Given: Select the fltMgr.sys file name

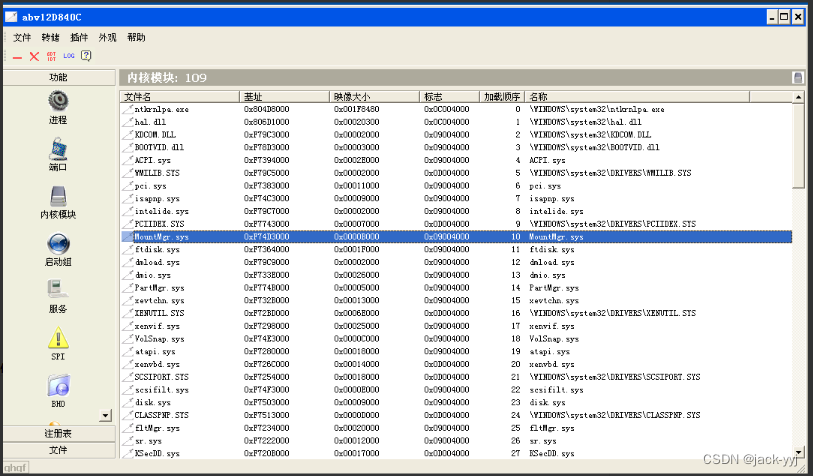Looking at the screenshot, I should tap(157, 428).
